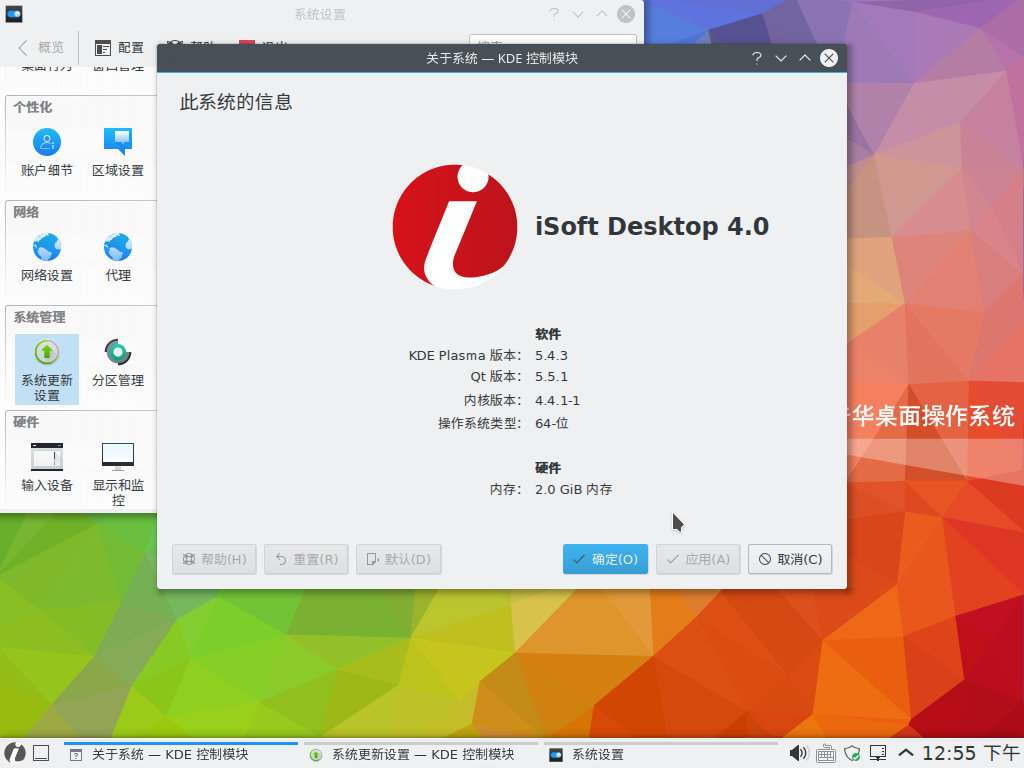
Task: Click the help question mark in 系统设置 titlebar
Action: pos(554,14)
